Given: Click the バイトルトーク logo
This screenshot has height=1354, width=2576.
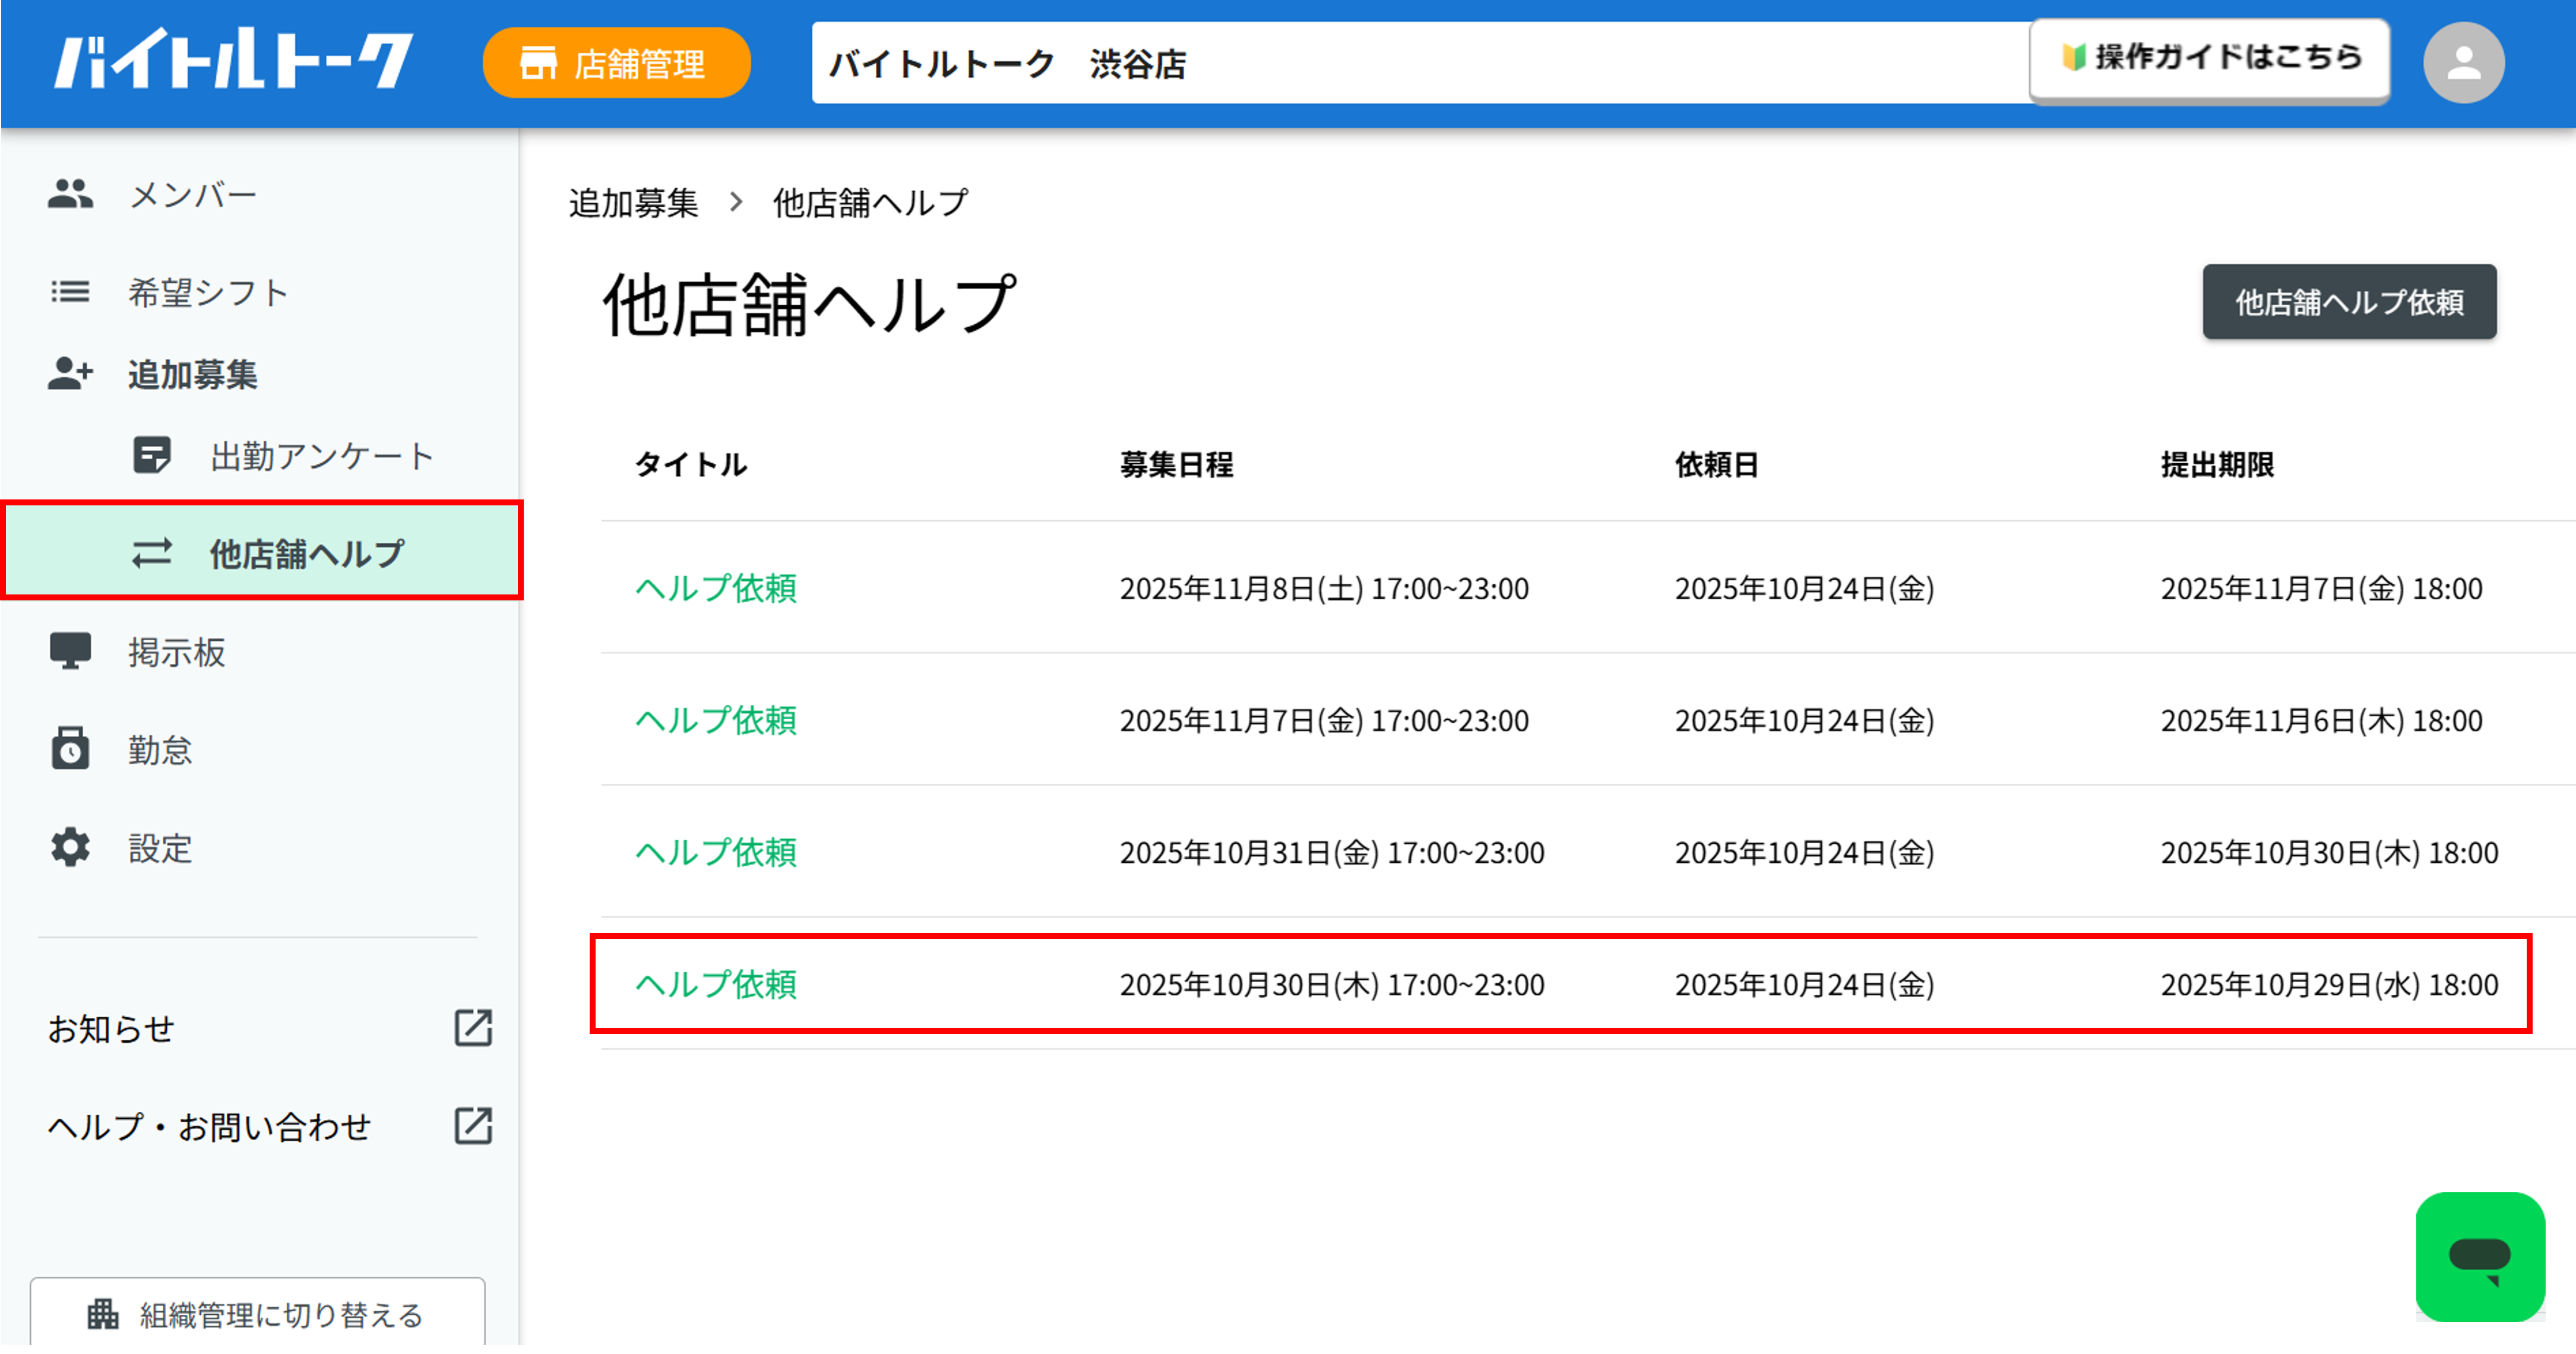Looking at the screenshot, I should [x=233, y=59].
